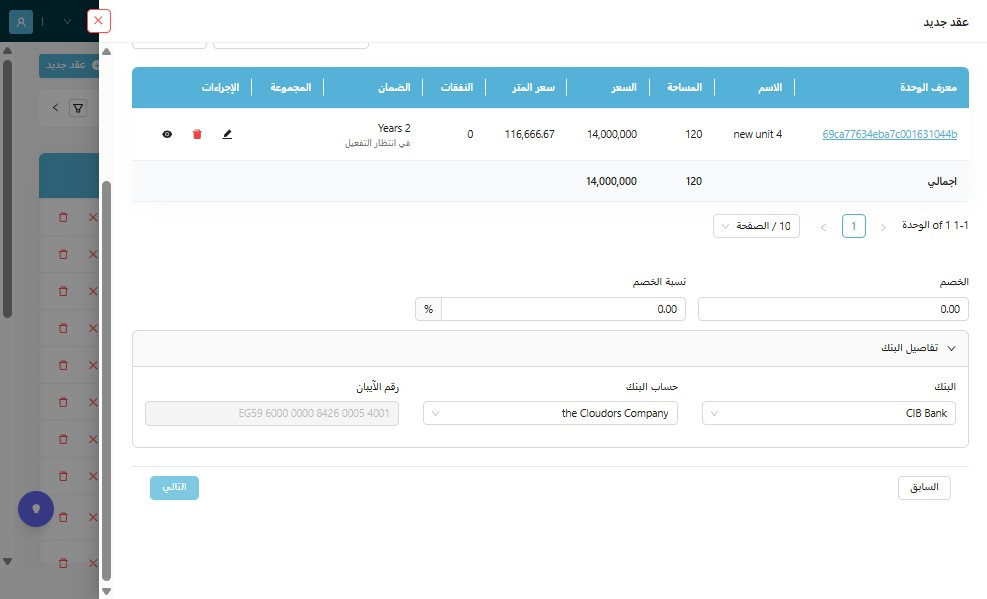The image size is (987, 599).
Task: Click the اجمالي total row label
Action: tap(942, 181)
